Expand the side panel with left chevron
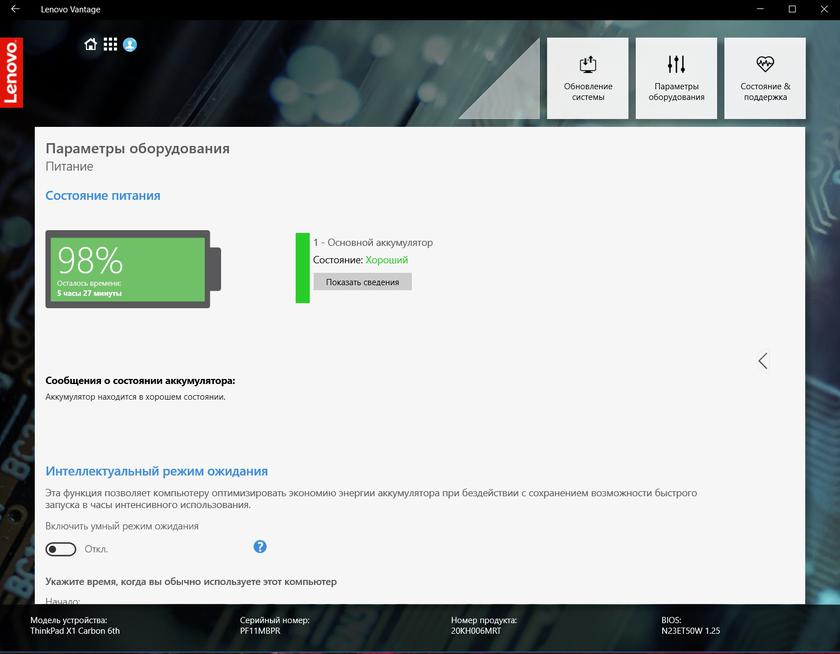This screenshot has width=840, height=654. [763, 361]
